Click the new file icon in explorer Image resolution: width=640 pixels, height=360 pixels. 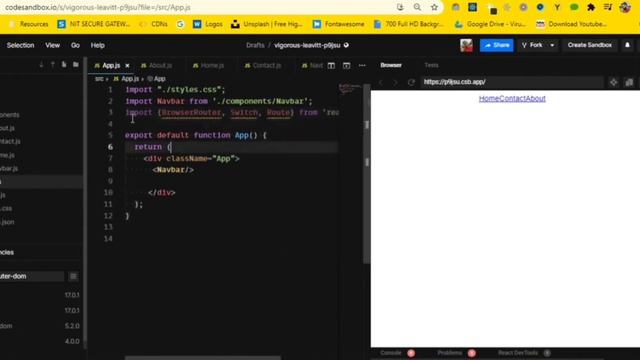pyautogui.click(x=64, y=64)
